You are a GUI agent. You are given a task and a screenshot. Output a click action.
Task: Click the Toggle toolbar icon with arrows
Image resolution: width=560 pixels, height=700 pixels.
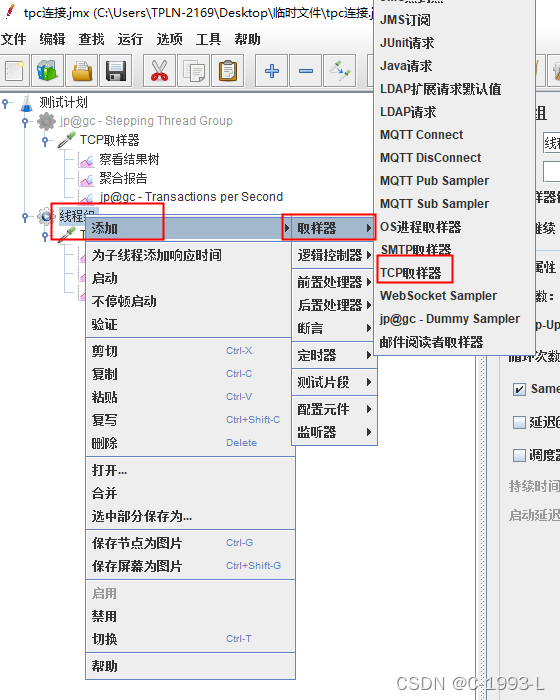tap(340, 71)
